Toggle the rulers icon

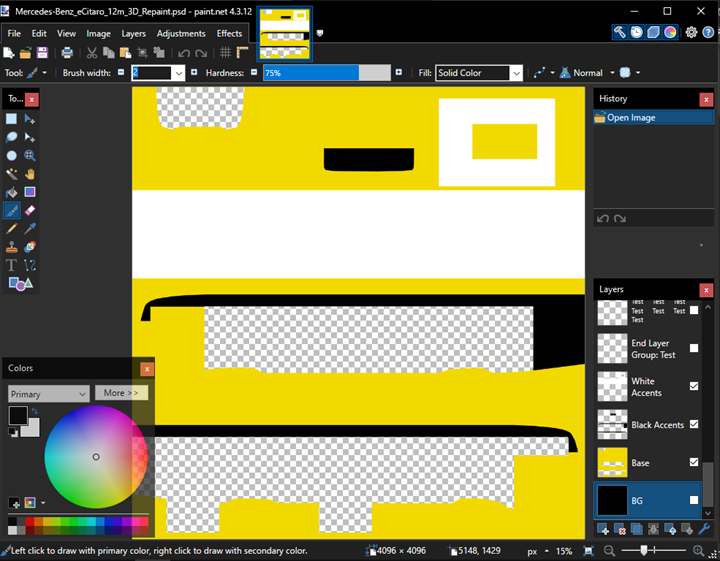coord(242,53)
